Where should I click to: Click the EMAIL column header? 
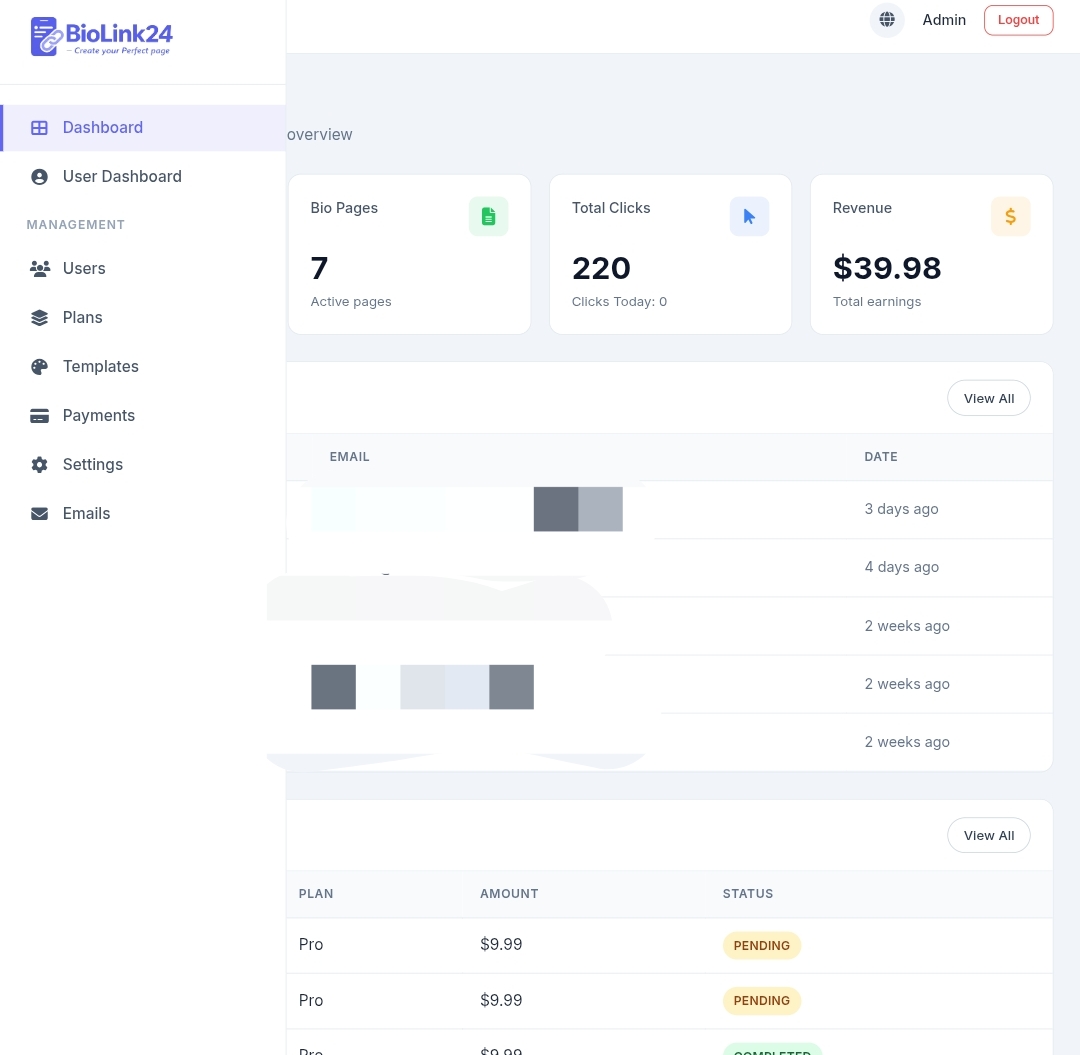pyautogui.click(x=349, y=456)
